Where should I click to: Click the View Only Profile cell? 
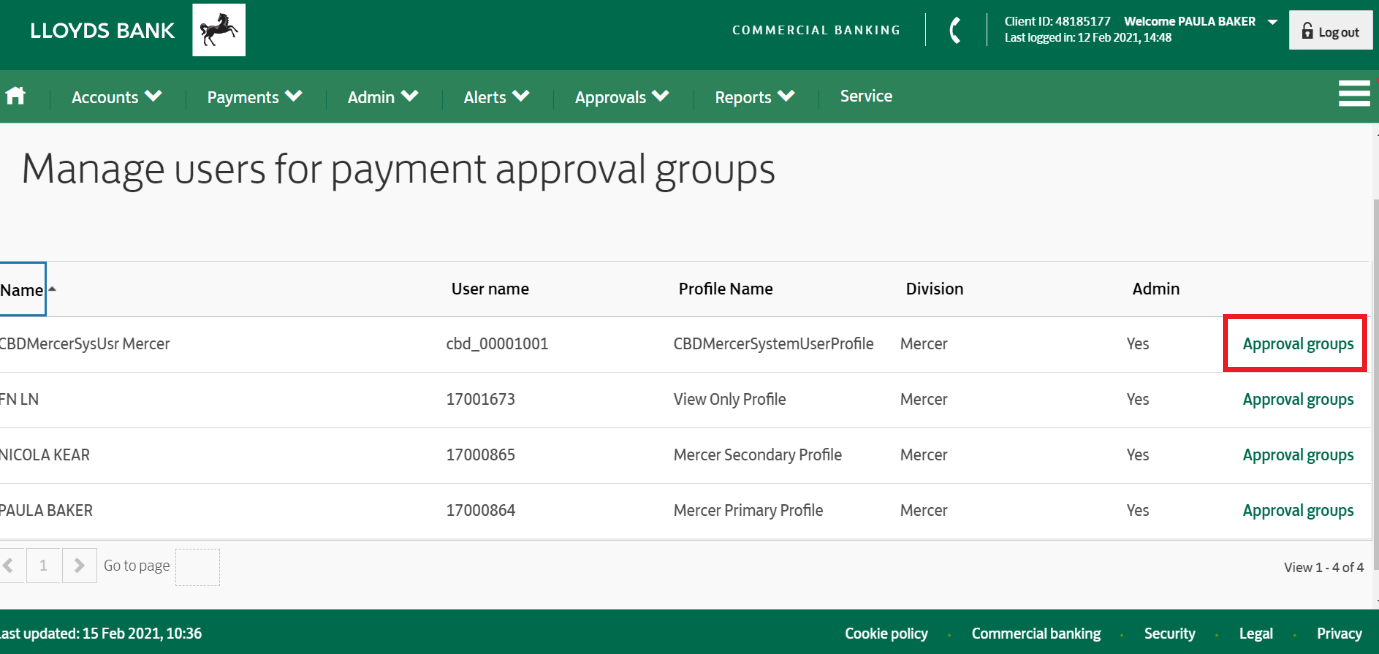[730, 400]
